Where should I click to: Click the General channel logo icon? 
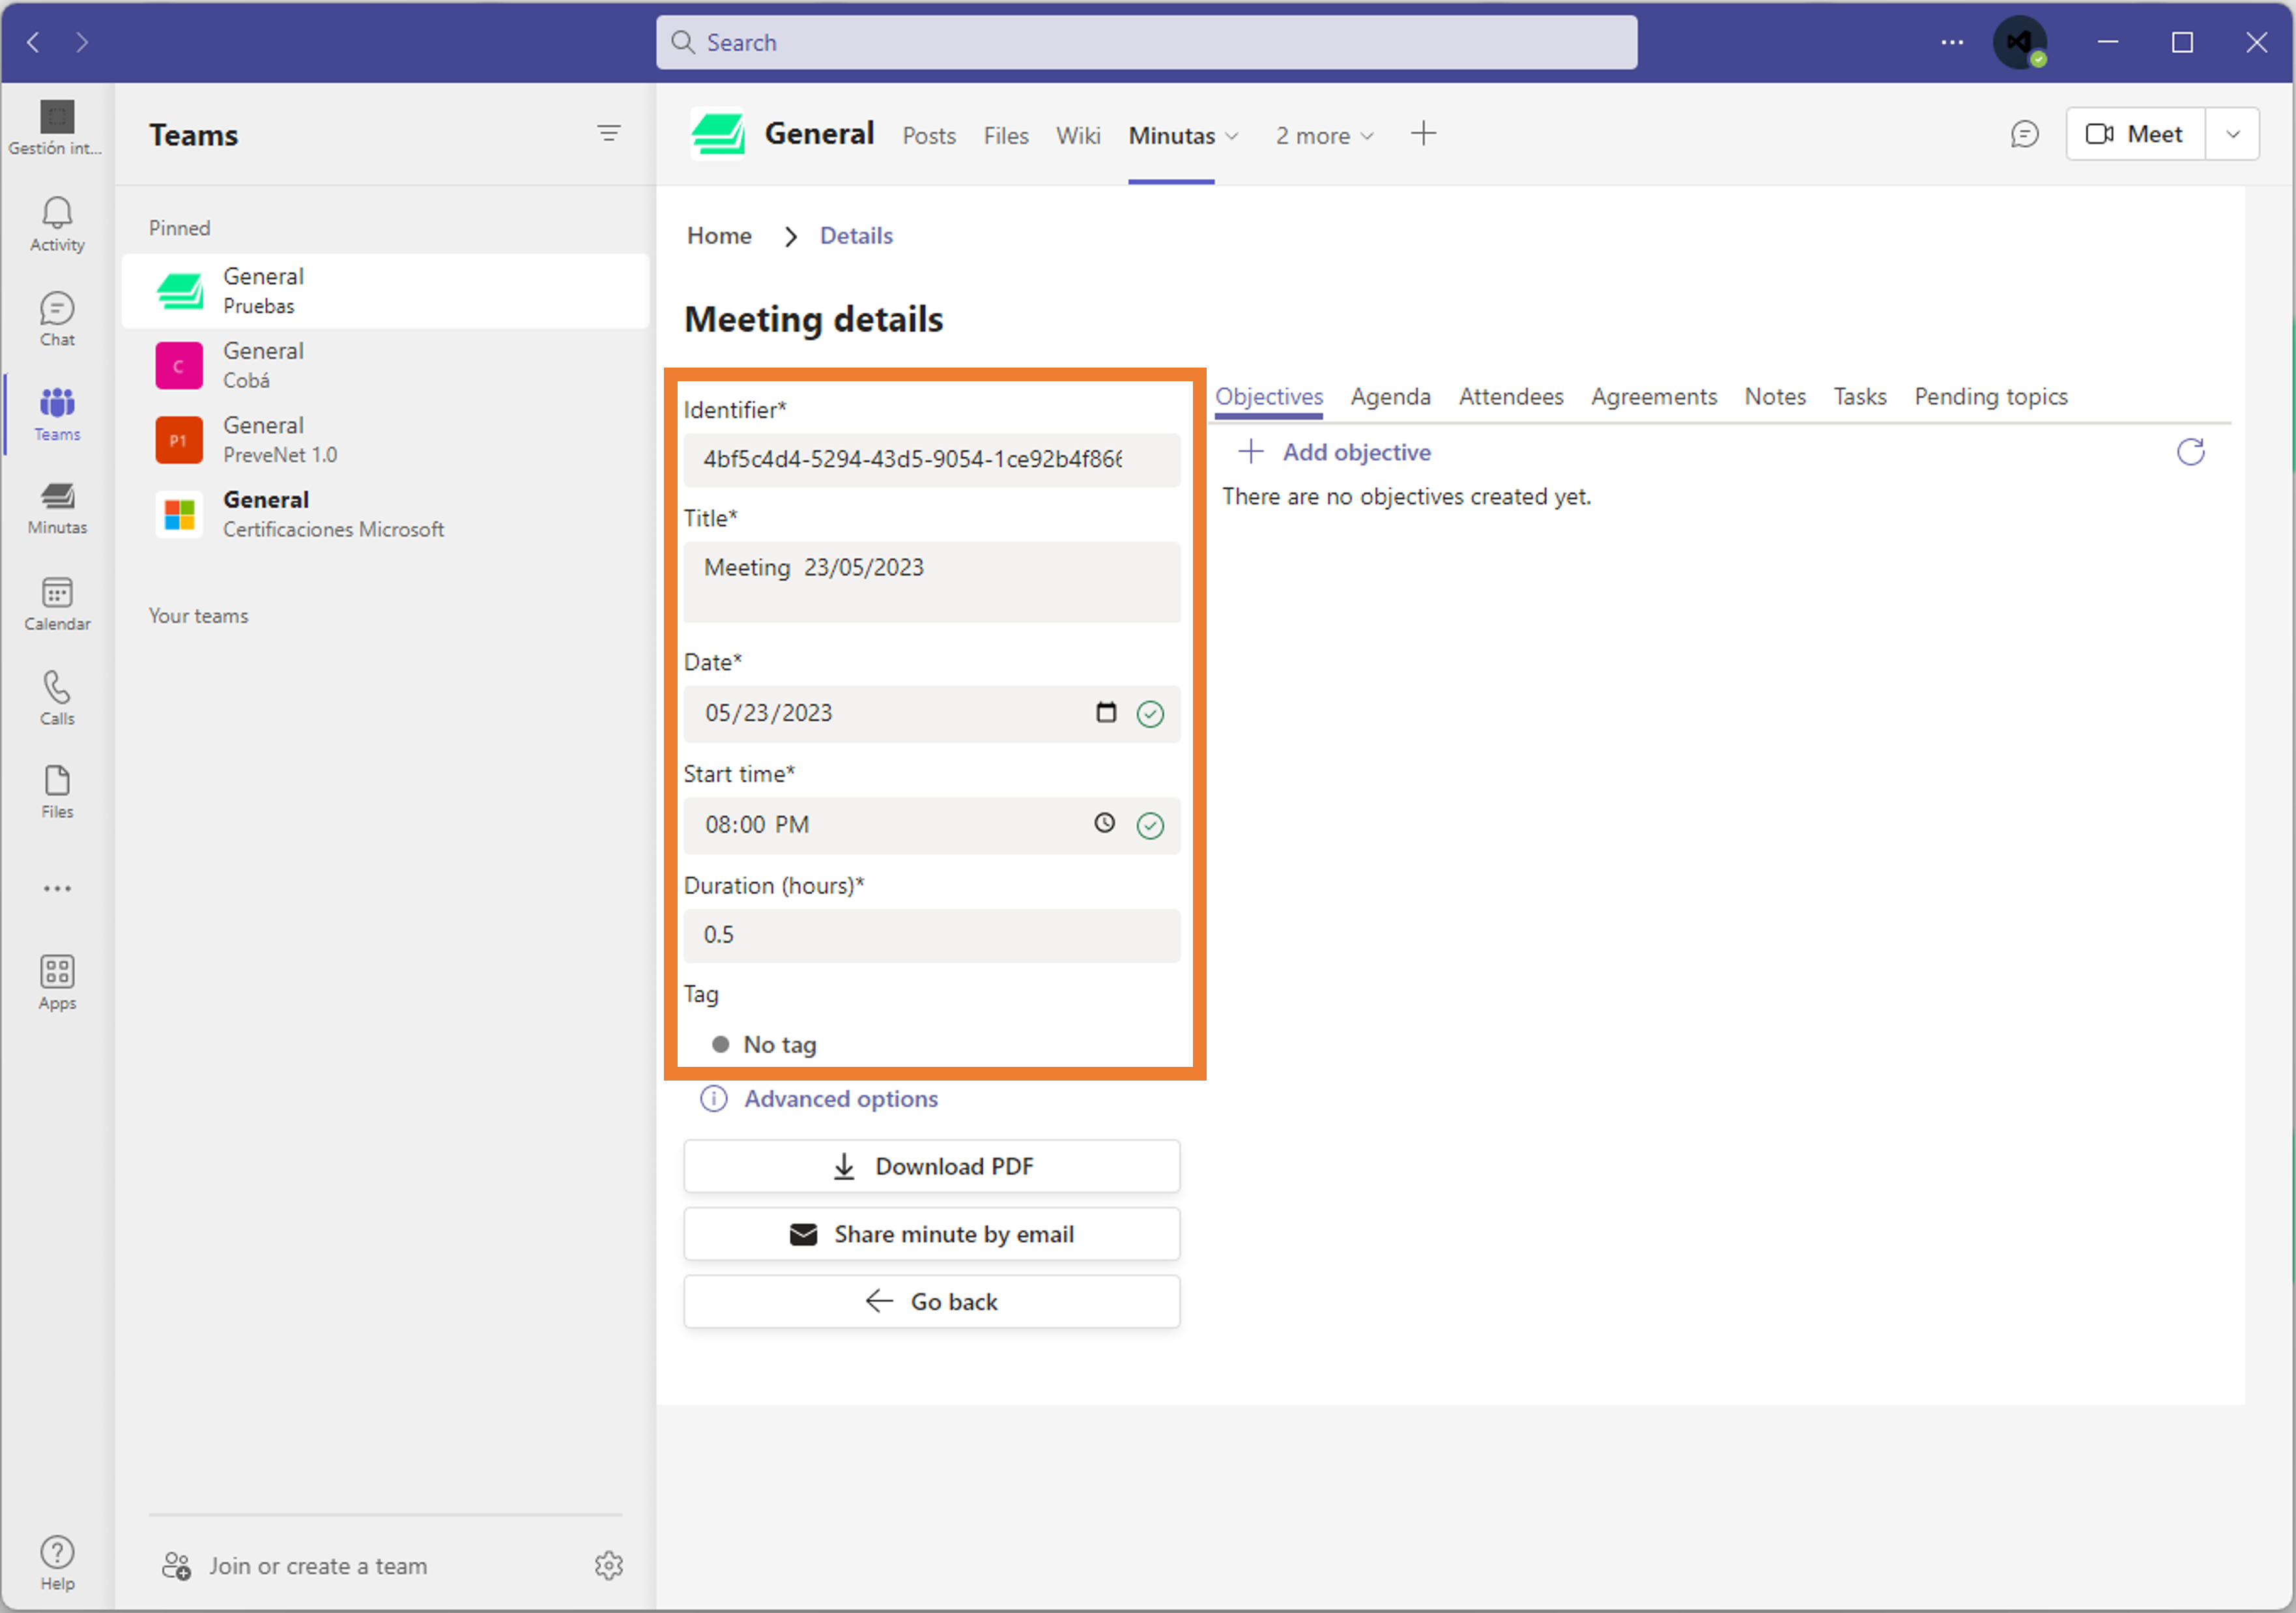click(717, 133)
